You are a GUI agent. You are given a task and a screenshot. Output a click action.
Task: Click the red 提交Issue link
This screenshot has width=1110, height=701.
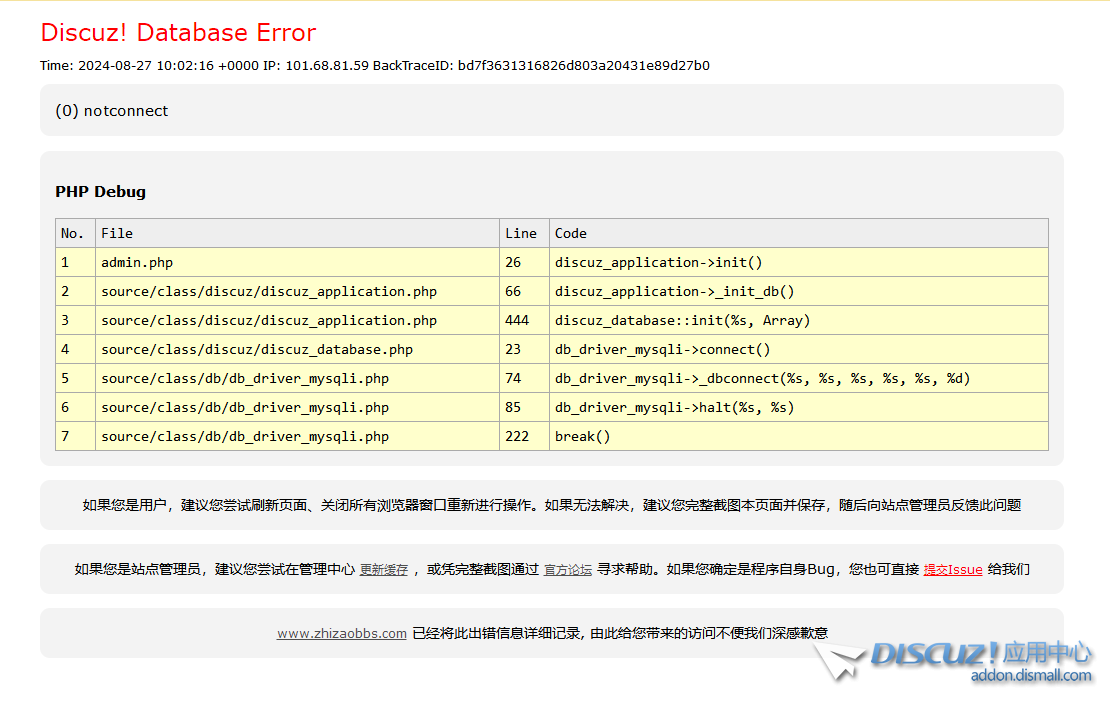952,570
